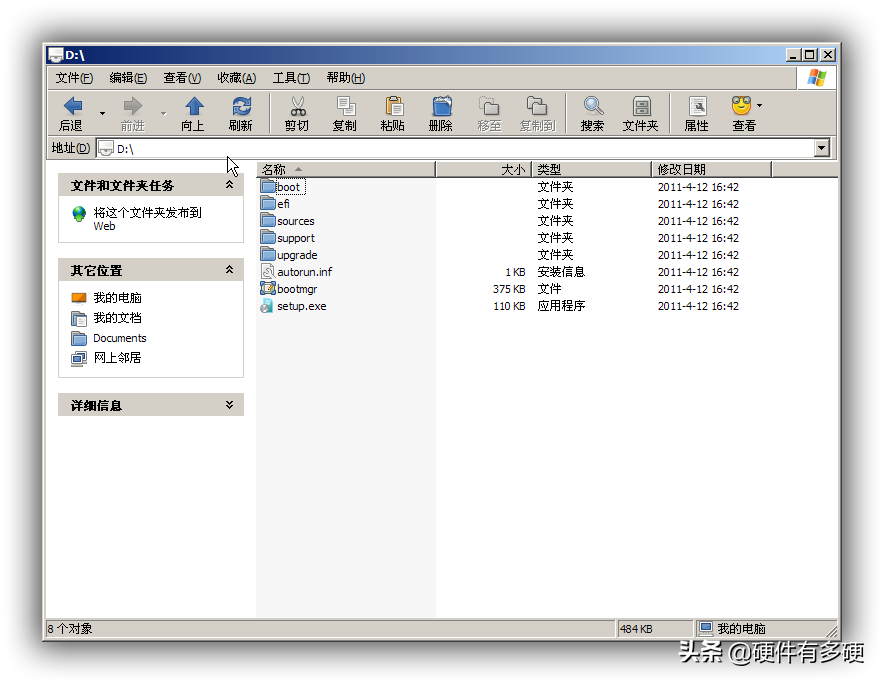
Task: Select the bootmgr file icon
Action: [268, 288]
